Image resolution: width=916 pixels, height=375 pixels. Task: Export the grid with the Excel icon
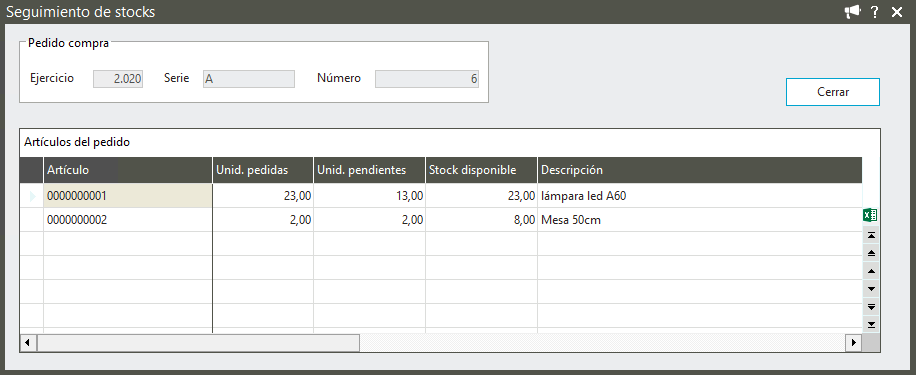tap(870, 215)
